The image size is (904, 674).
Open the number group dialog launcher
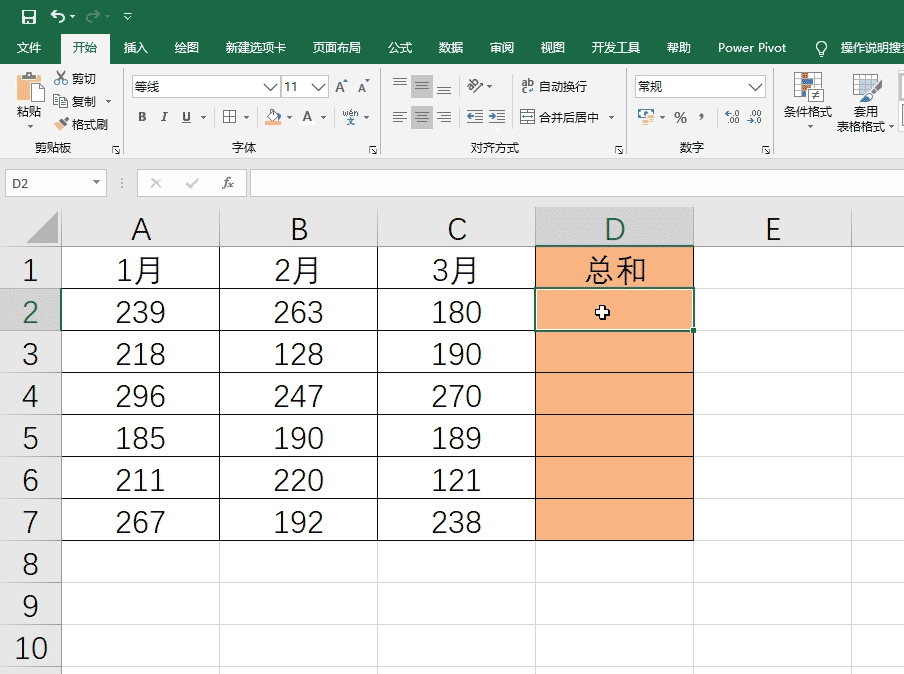click(x=766, y=150)
